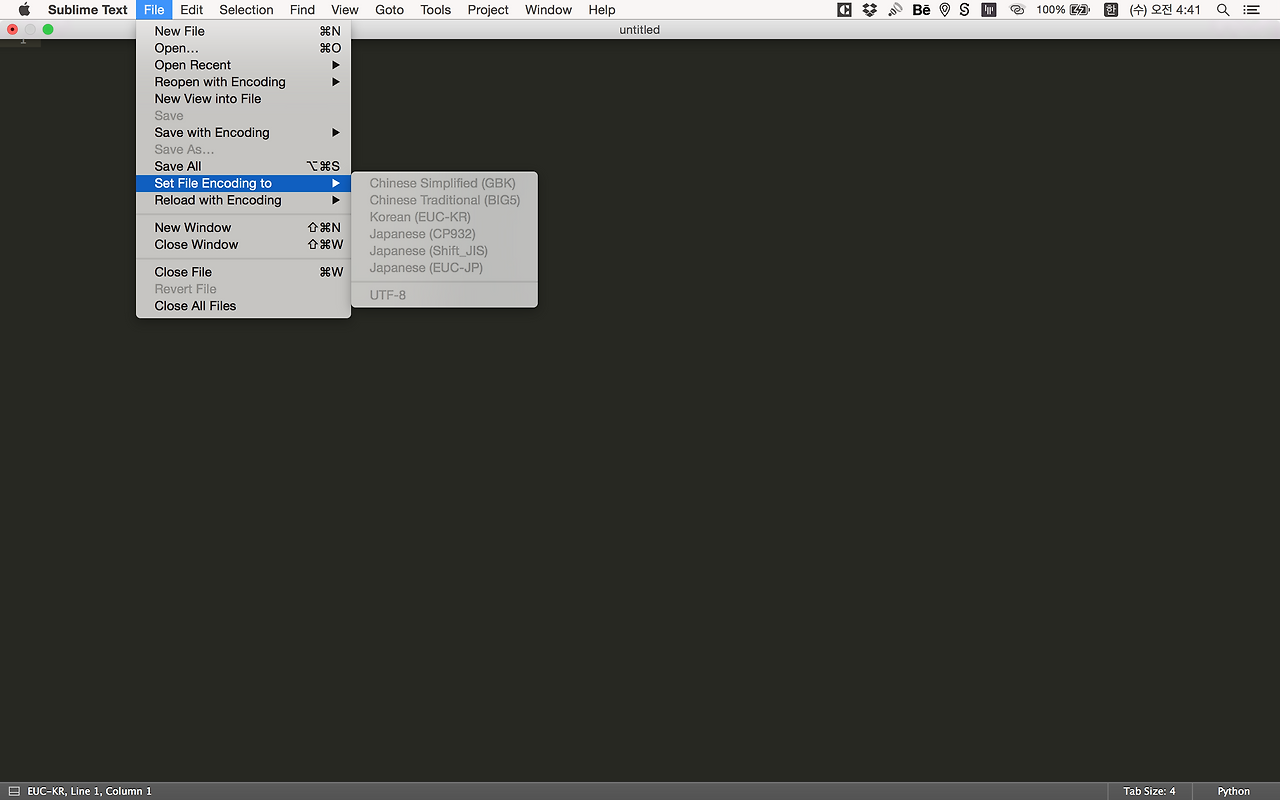Click the satellite dish menu bar icon
This screenshot has height=800, width=1280.
[895, 10]
